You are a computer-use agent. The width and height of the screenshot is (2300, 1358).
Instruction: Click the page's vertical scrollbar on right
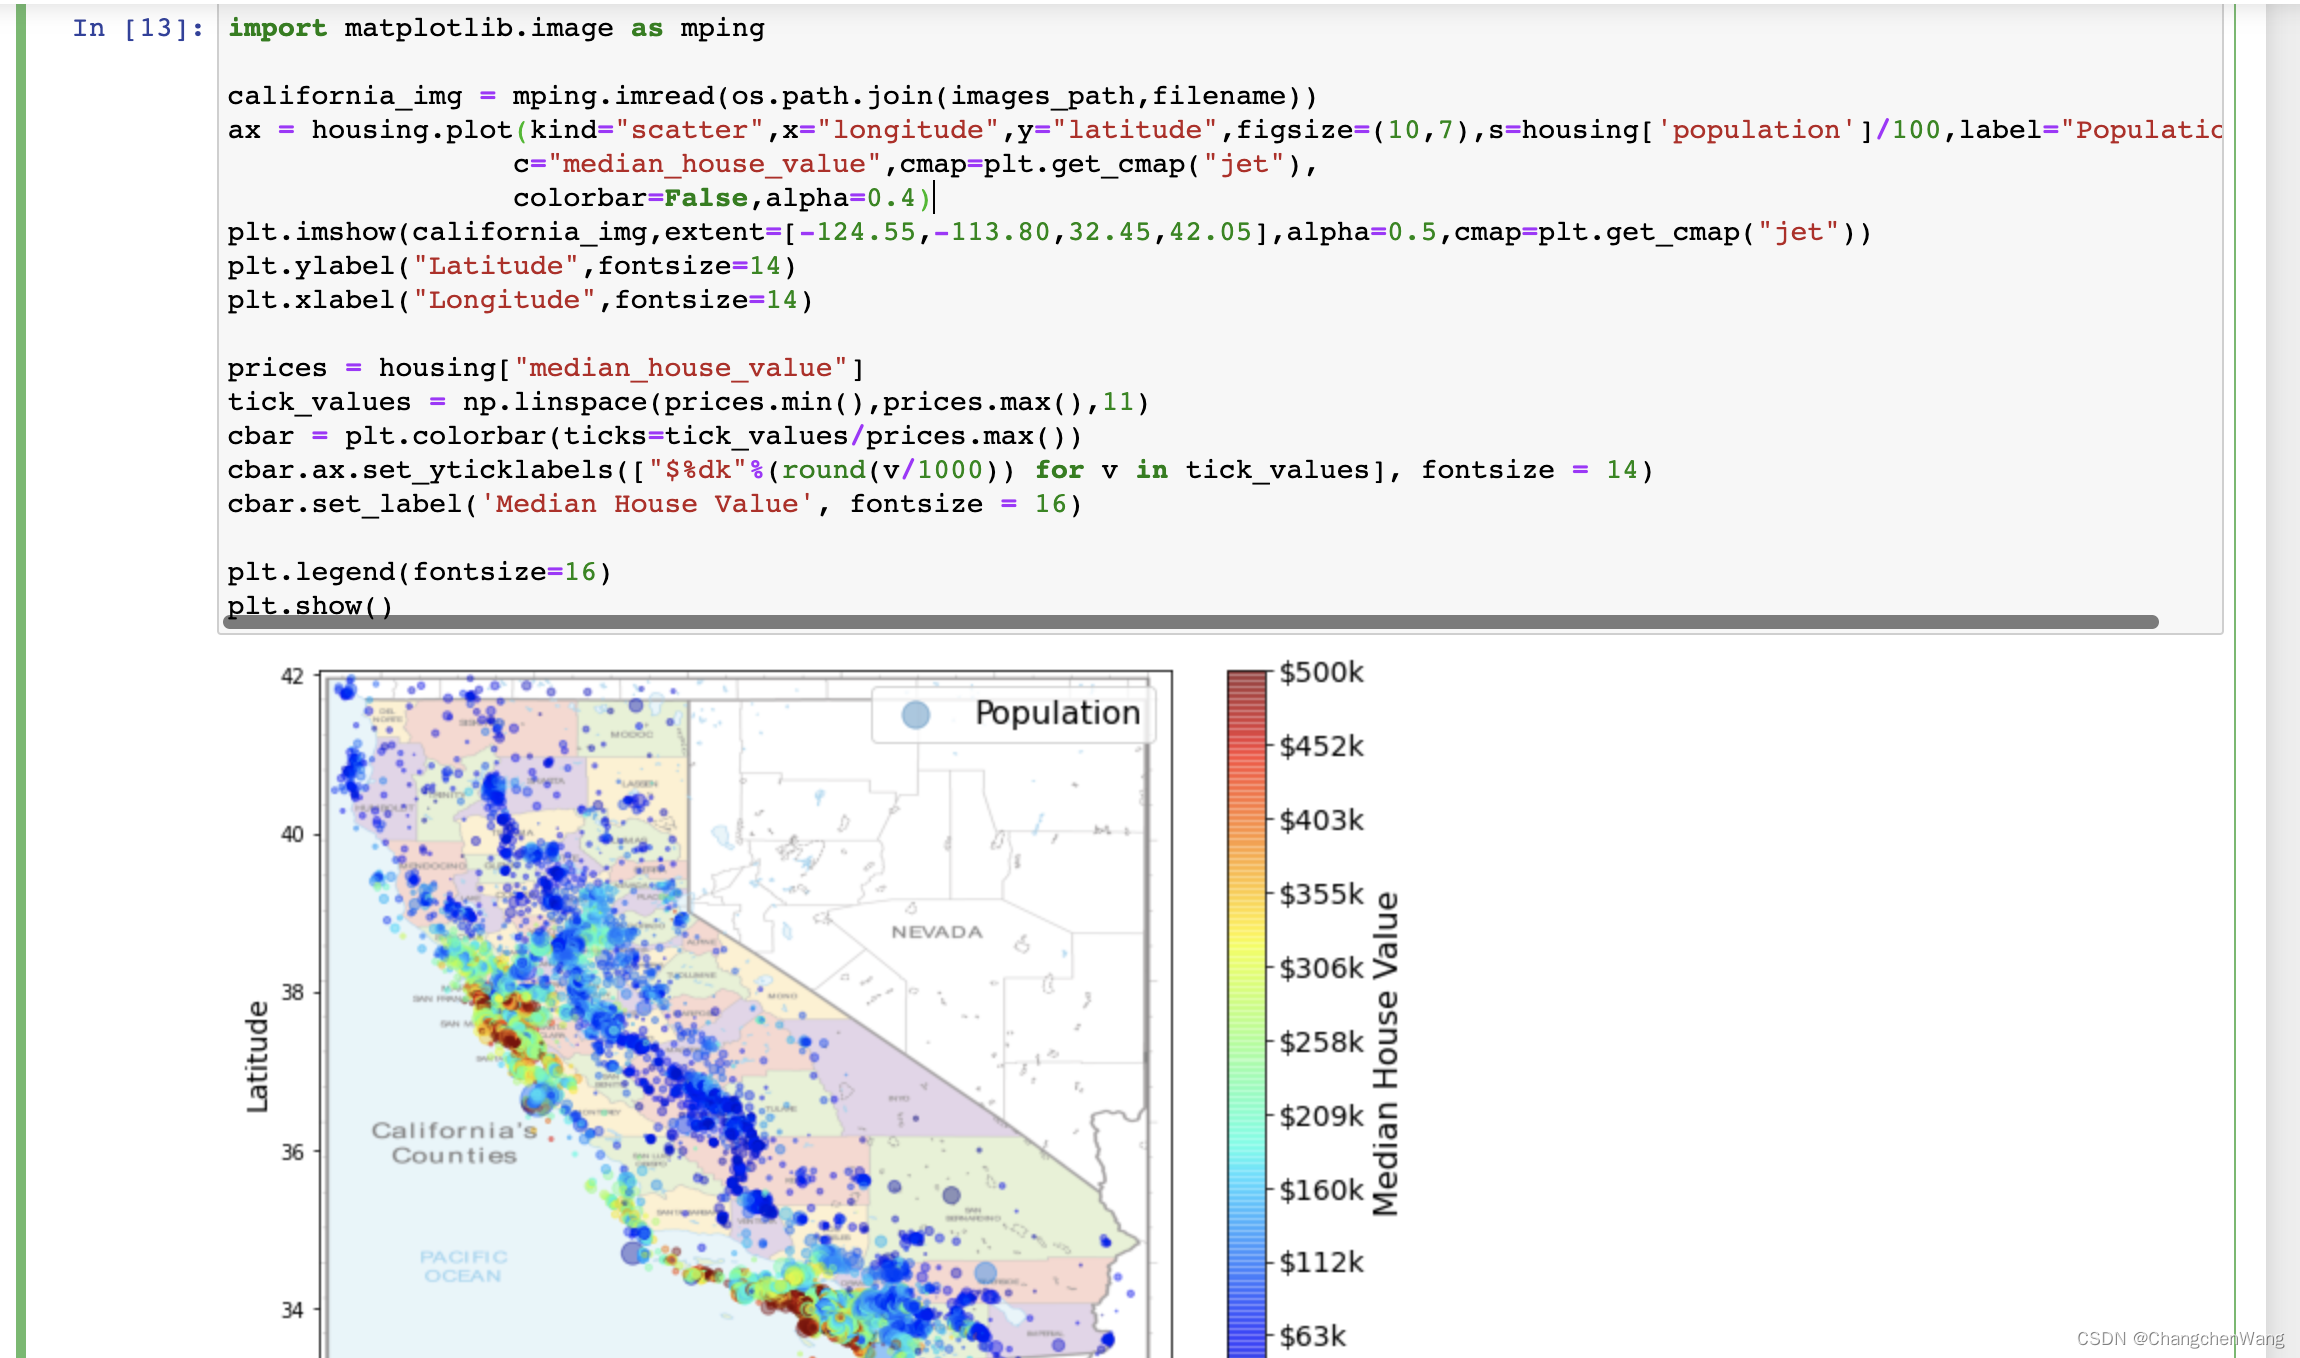pyautogui.click(x=2281, y=680)
